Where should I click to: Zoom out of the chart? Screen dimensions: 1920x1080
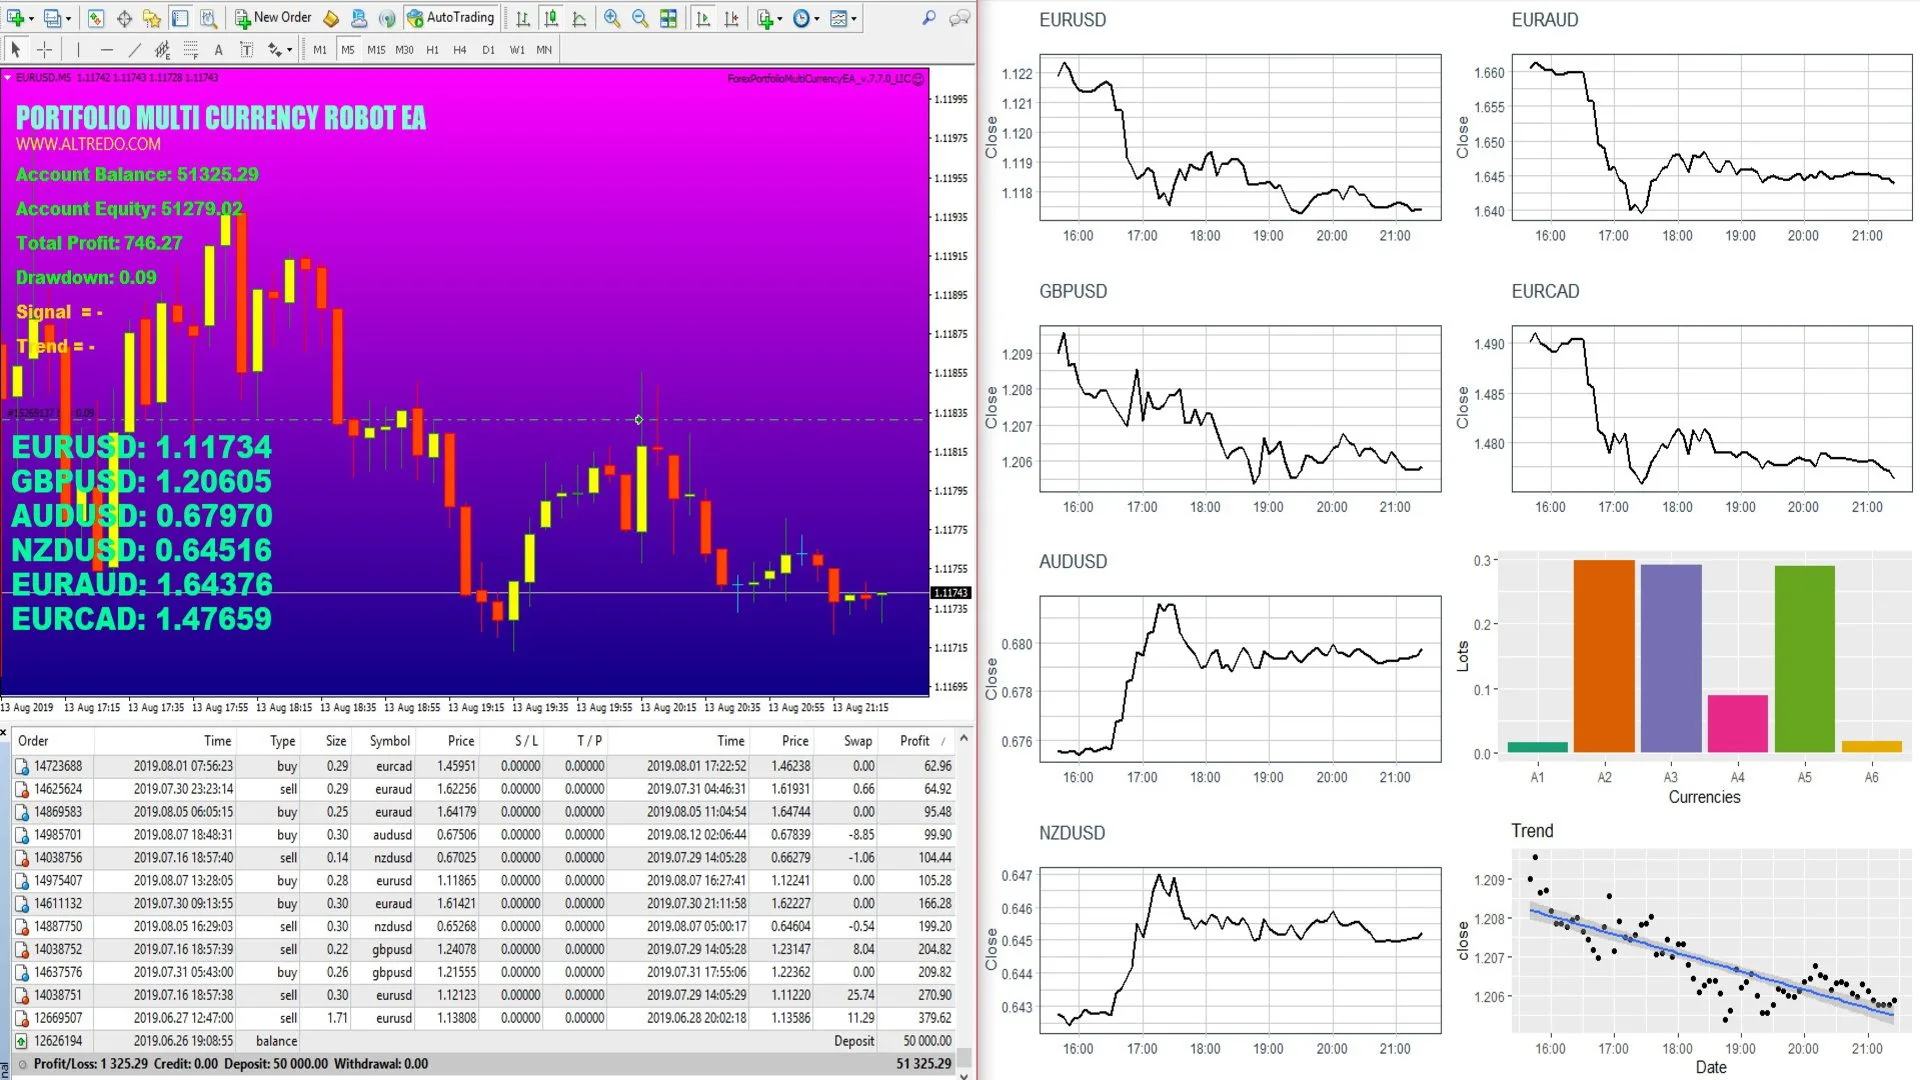(640, 18)
